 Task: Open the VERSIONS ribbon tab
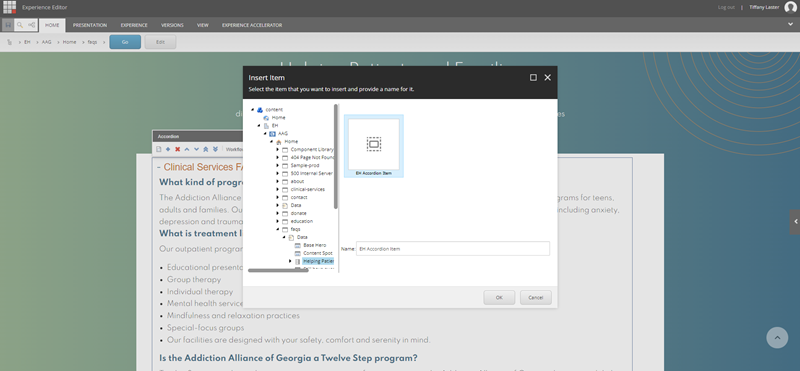pyautogui.click(x=172, y=25)
